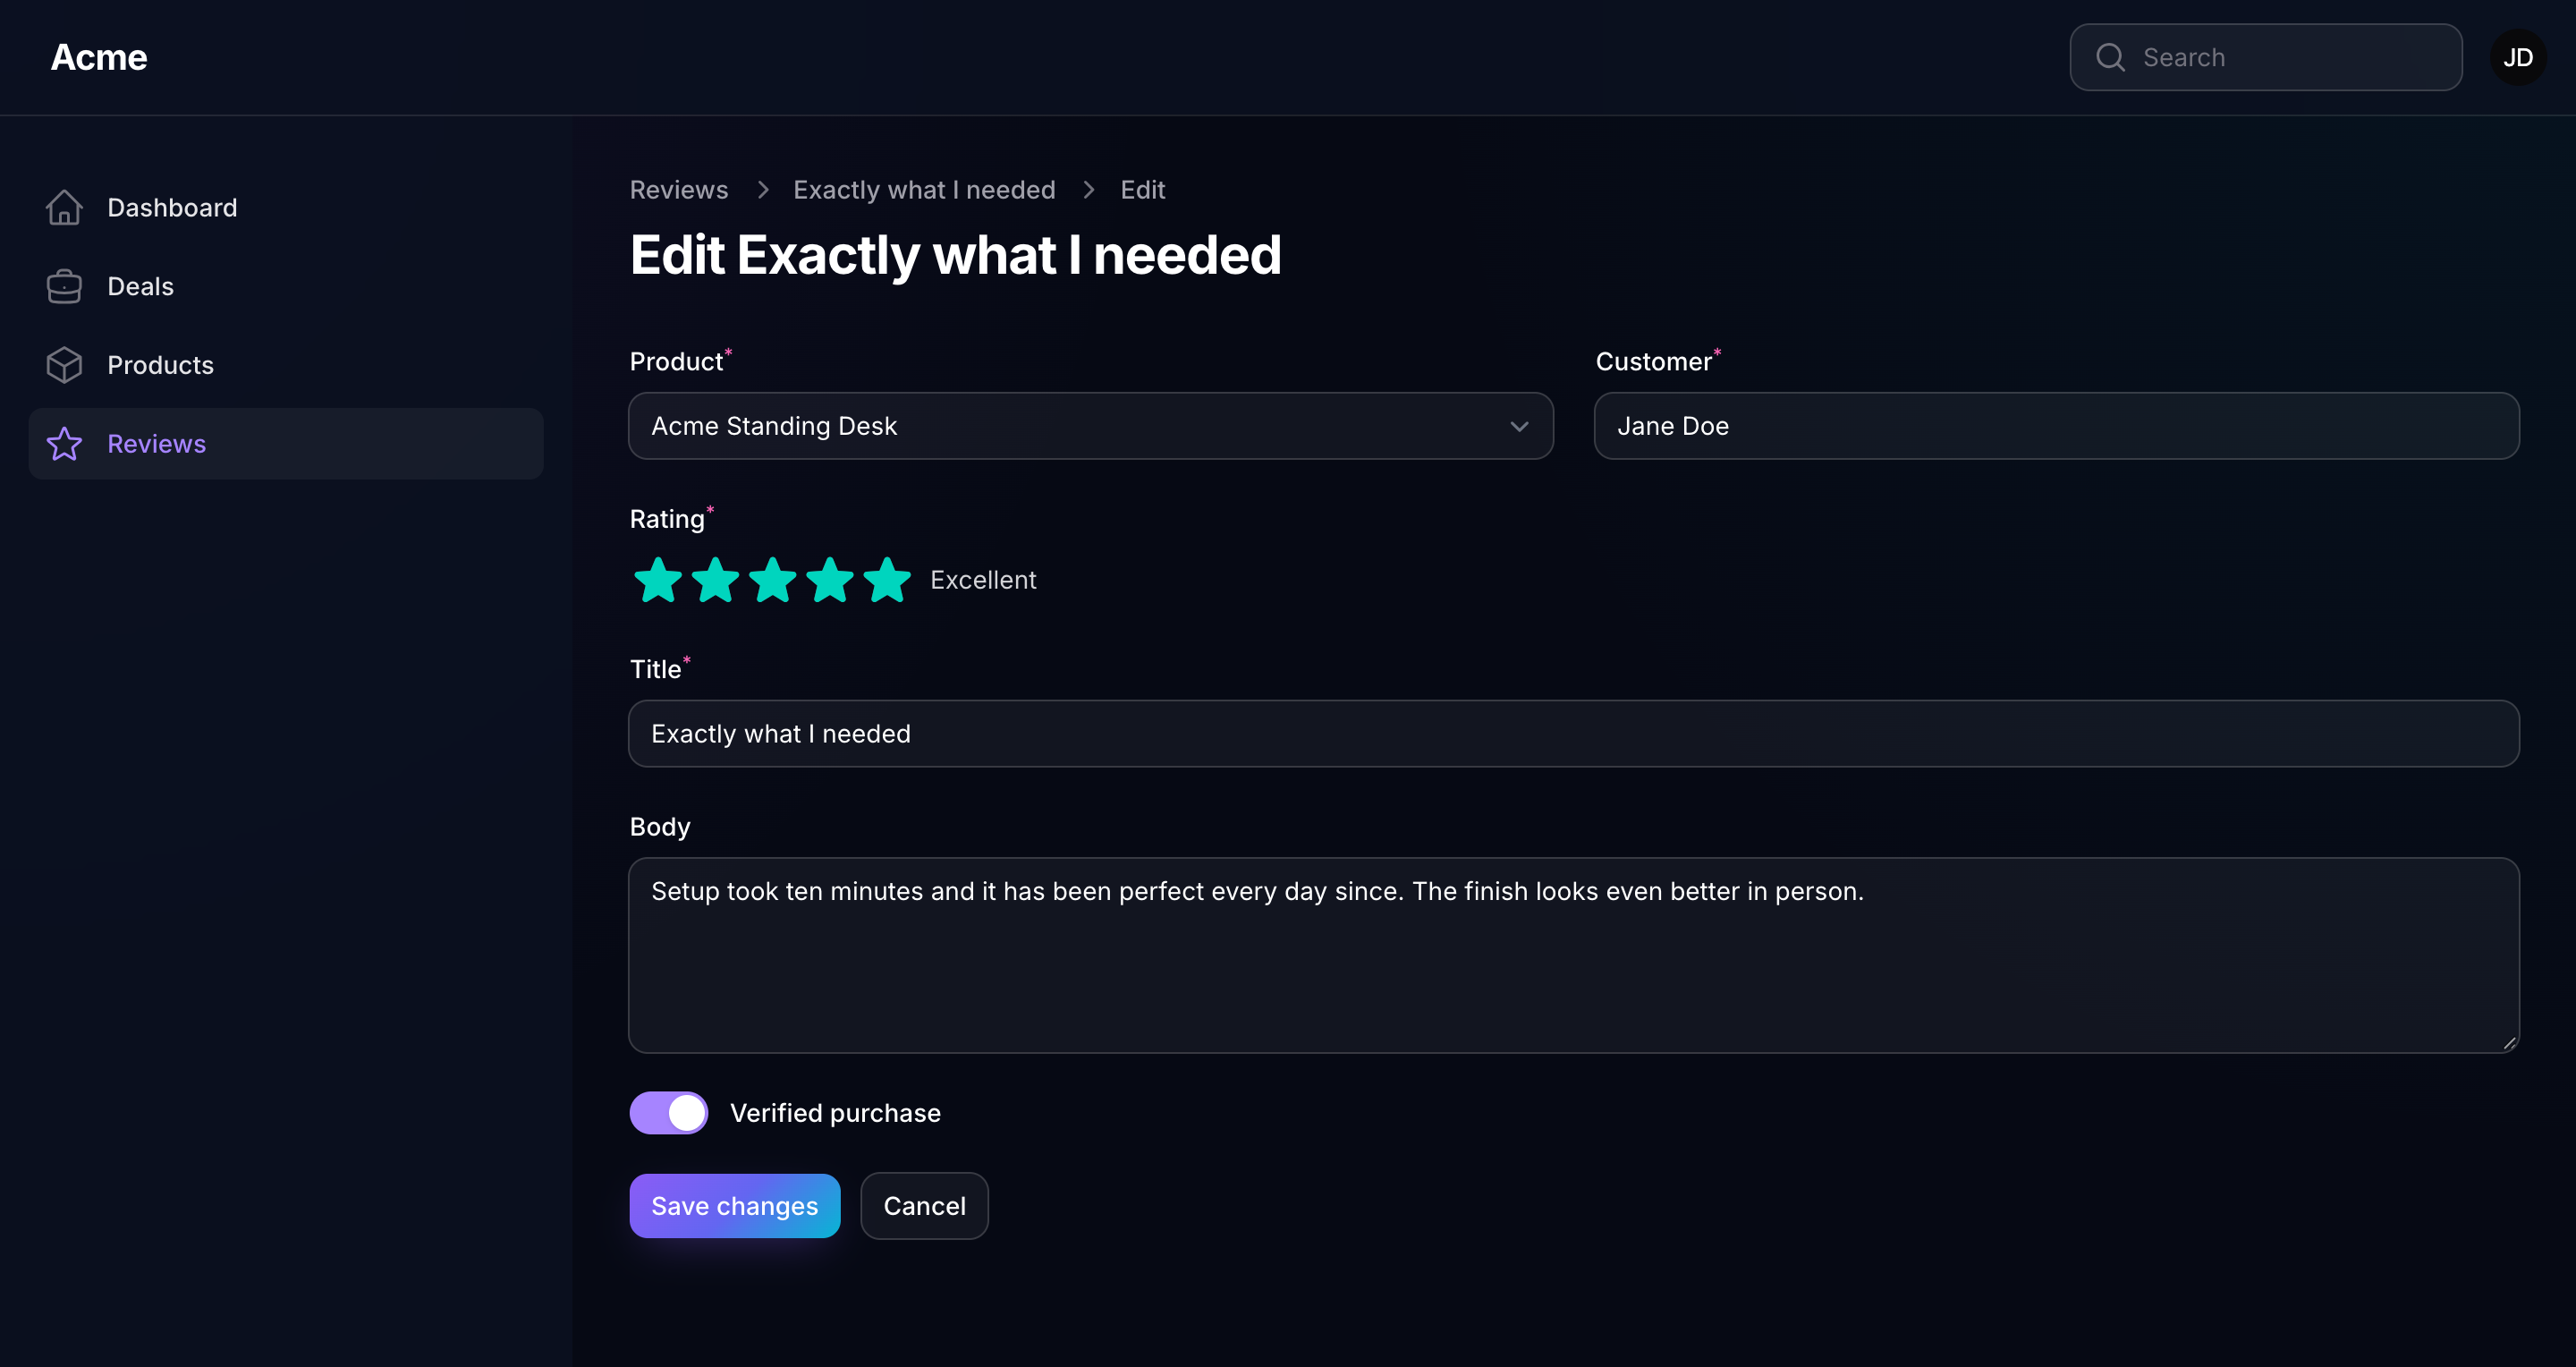The image size is (2576, 1367).
Task: Open Reviews in the sidebar
Action: 286,443
